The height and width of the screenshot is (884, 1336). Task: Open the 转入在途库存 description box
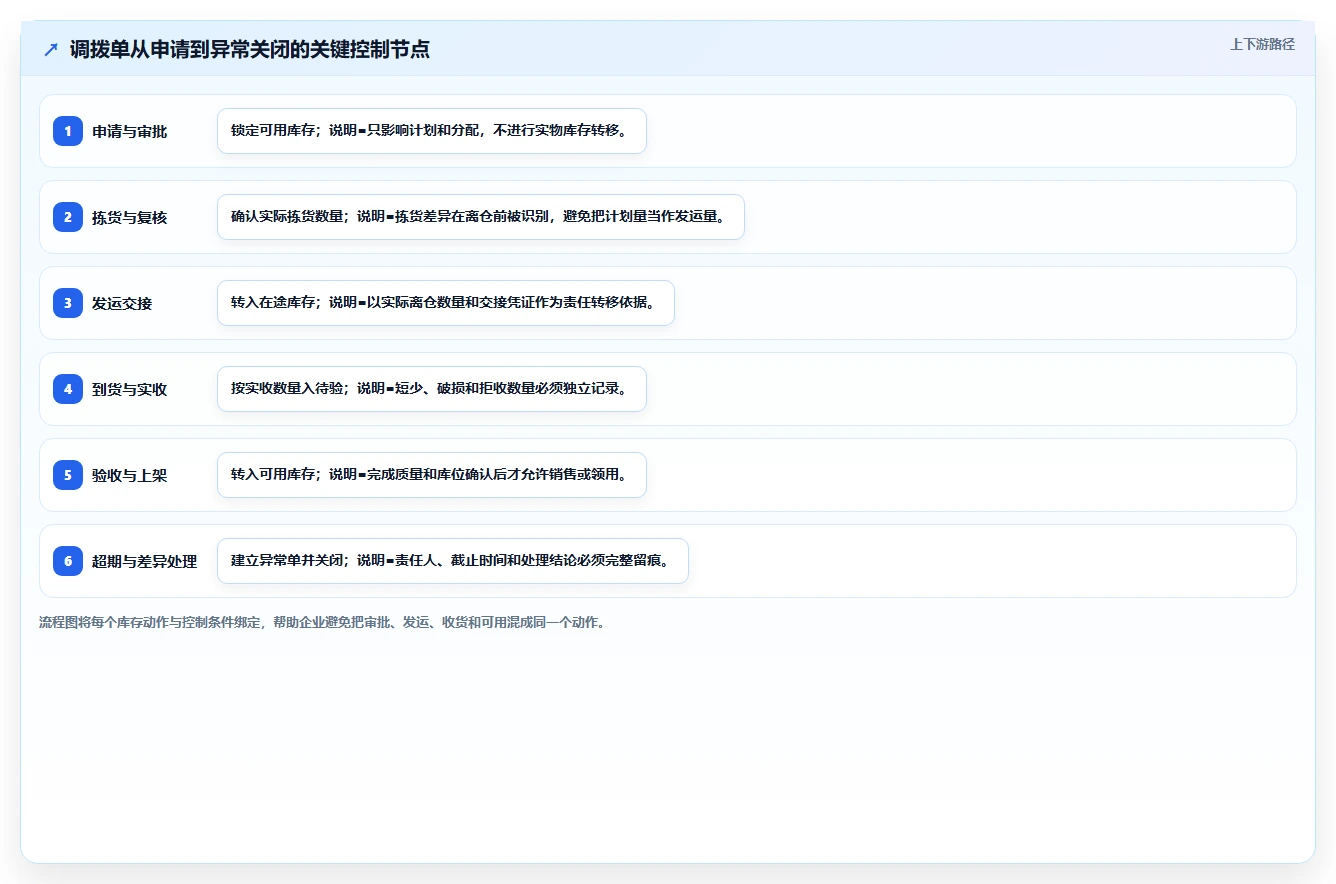(446, 303)
